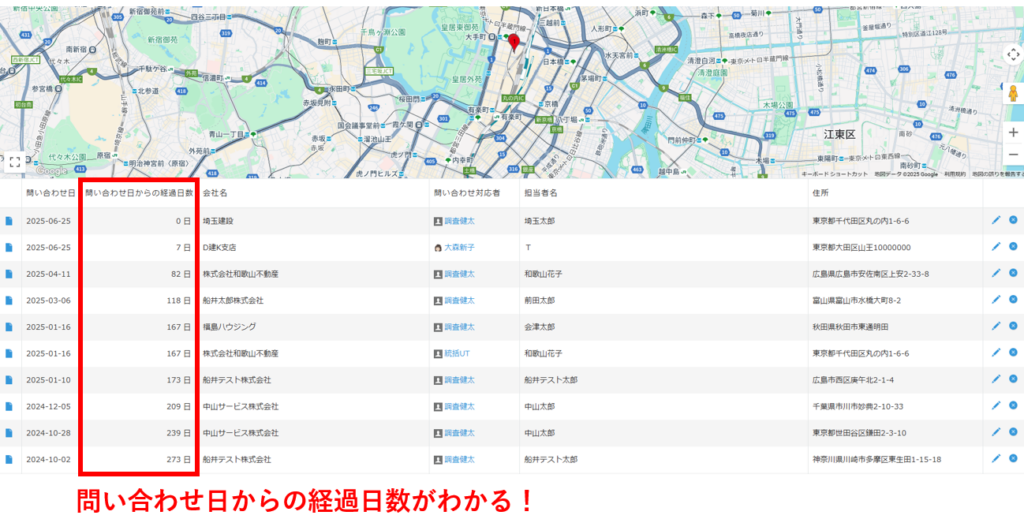Screen dimensions: 1024x519
Task: Select the 2024-12-05 date cell
Action: click(48, 407)
